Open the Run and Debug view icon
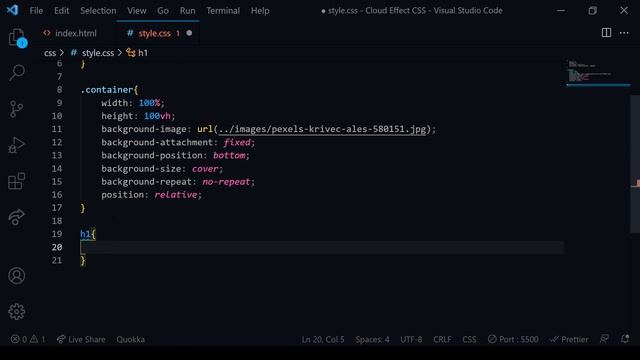Screen dimensions: 640x360 [17, 145]
